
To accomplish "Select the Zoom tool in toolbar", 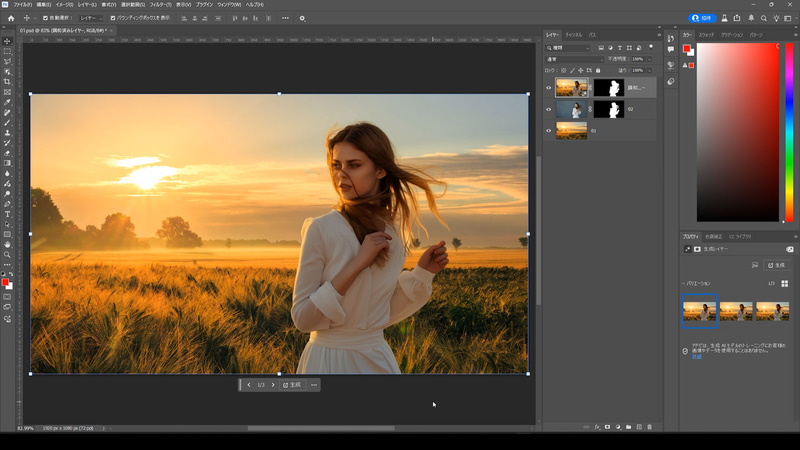I will [x=7, y=254].
